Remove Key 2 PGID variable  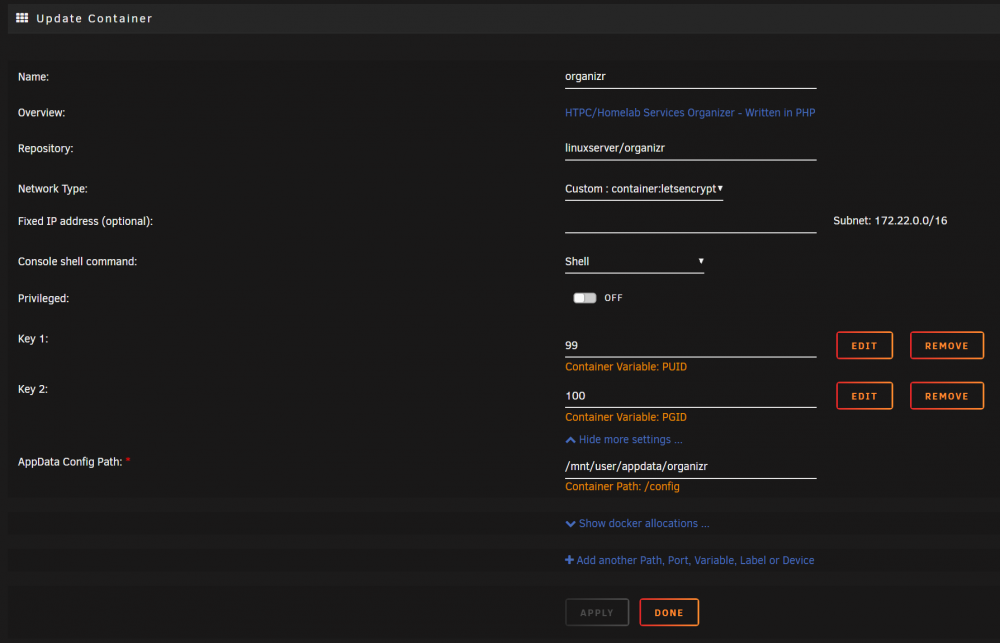click(946, 396)
